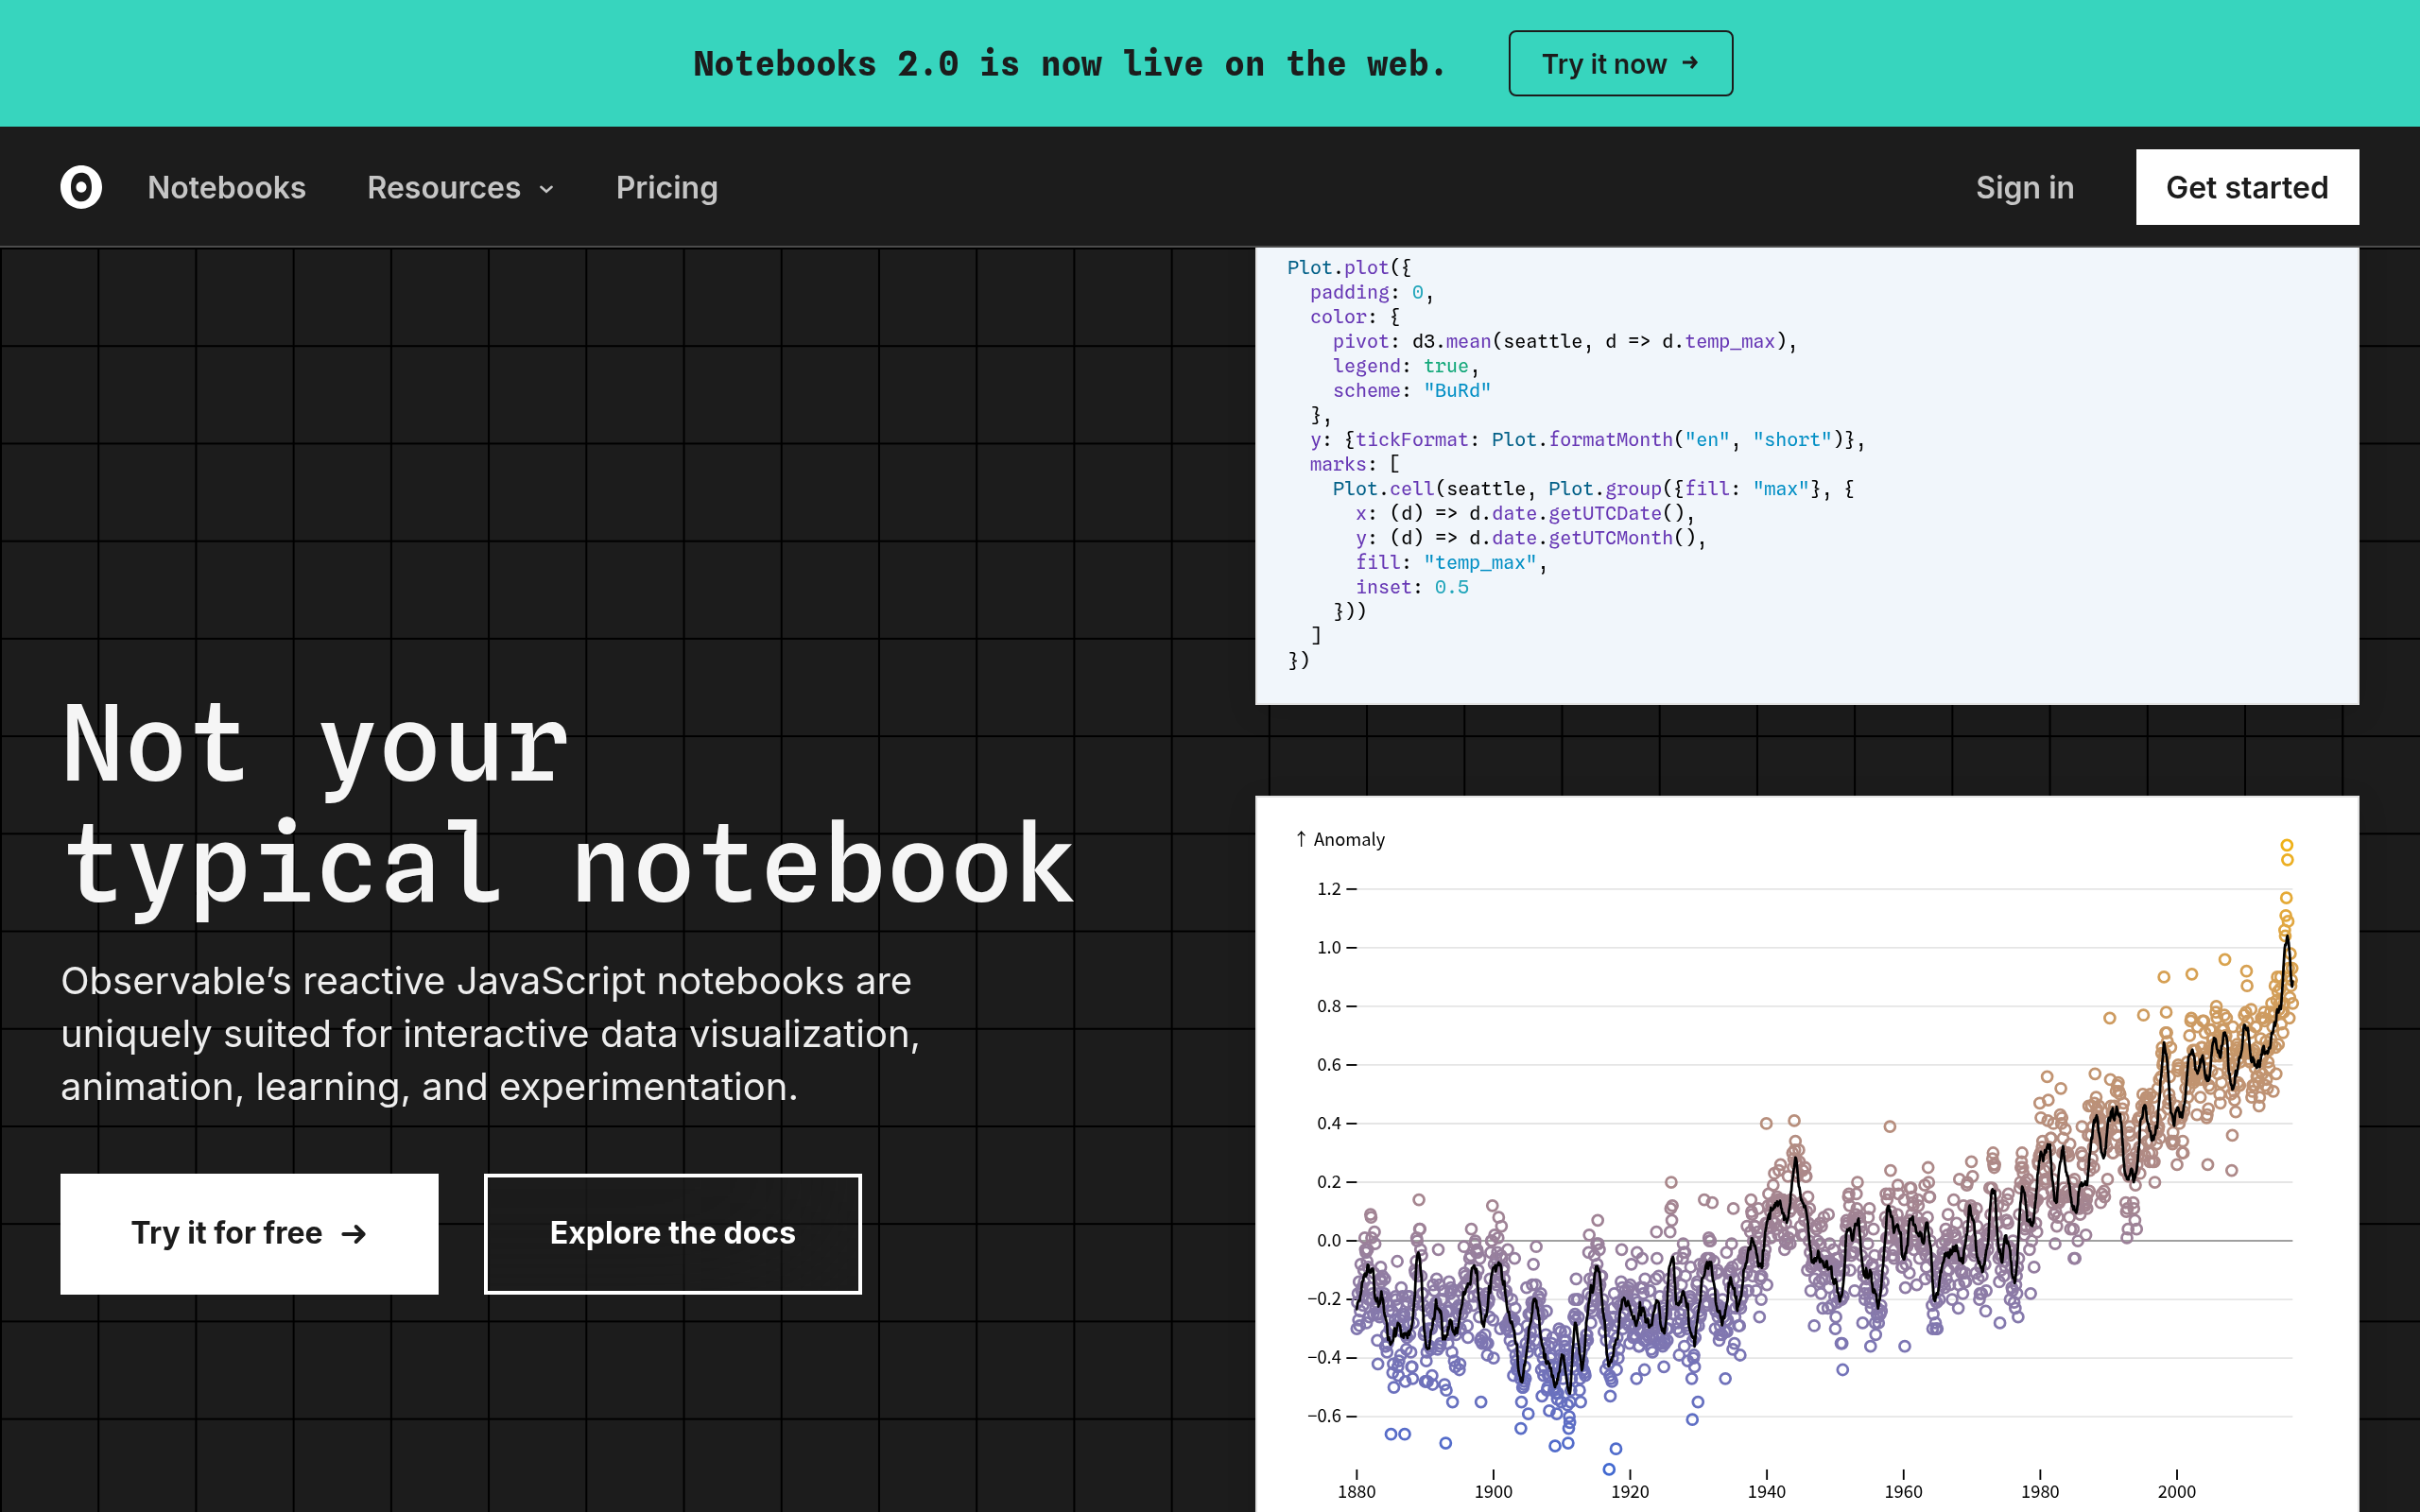Click the Try it for free button

pos(249,1233)
